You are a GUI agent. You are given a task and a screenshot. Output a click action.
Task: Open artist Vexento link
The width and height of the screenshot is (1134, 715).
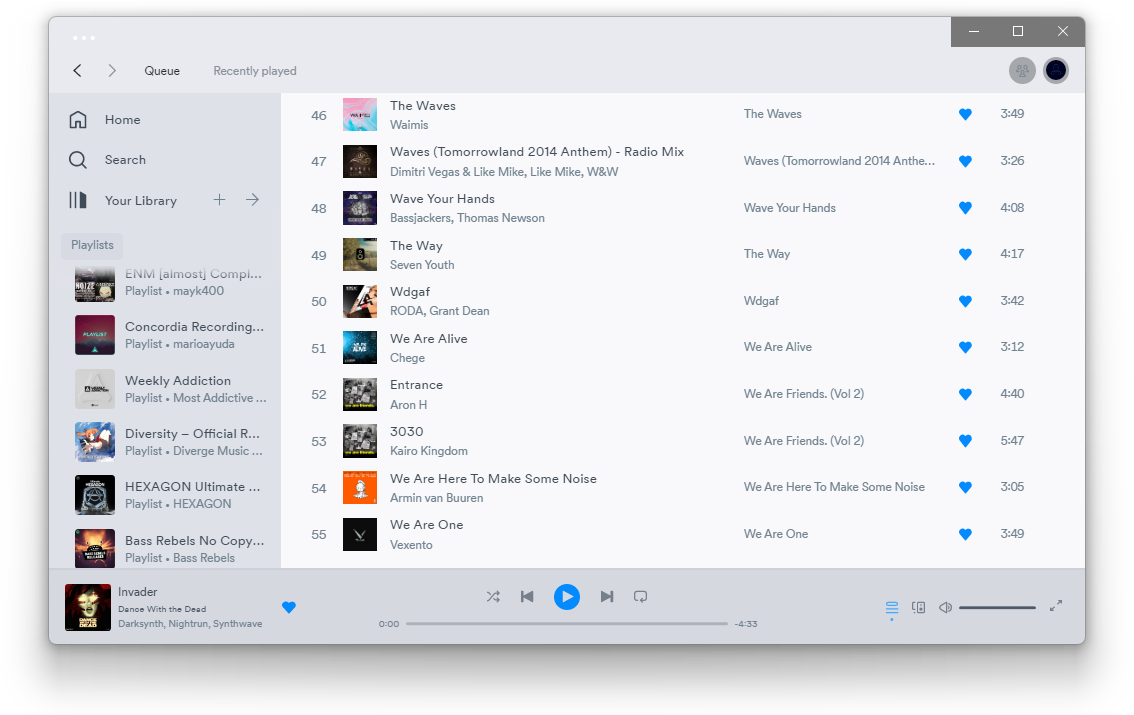point(411,545)
